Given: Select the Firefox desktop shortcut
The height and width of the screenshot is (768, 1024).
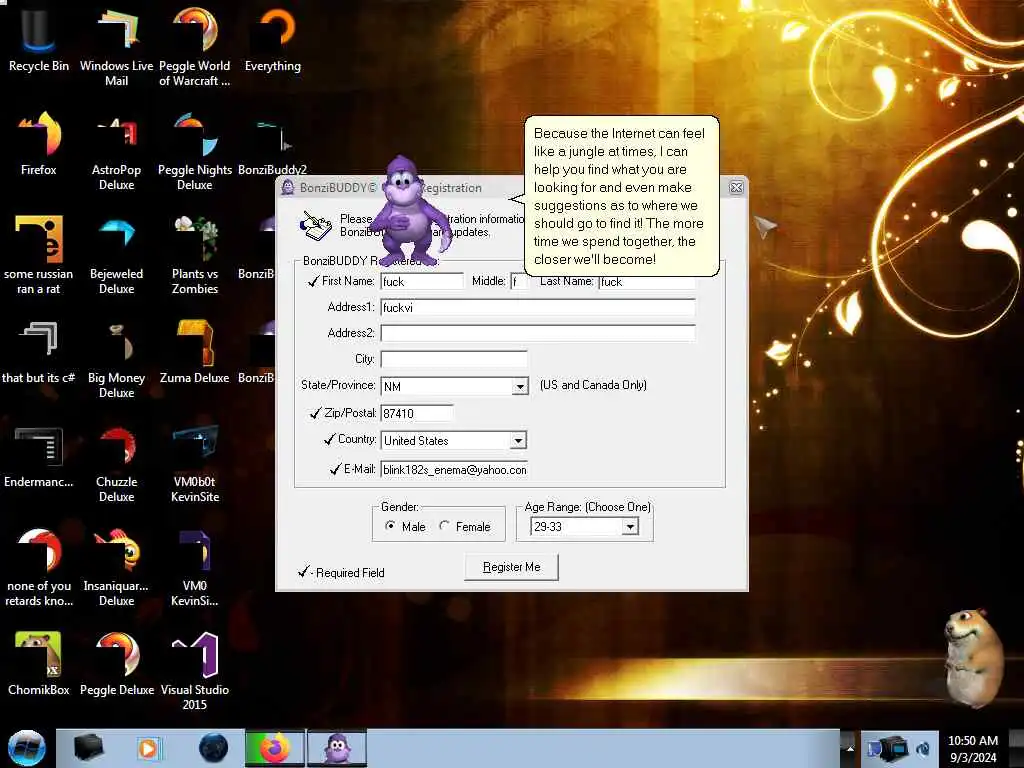Looking at the screenshot, I should pyautogui.click(x=39, y=144).
